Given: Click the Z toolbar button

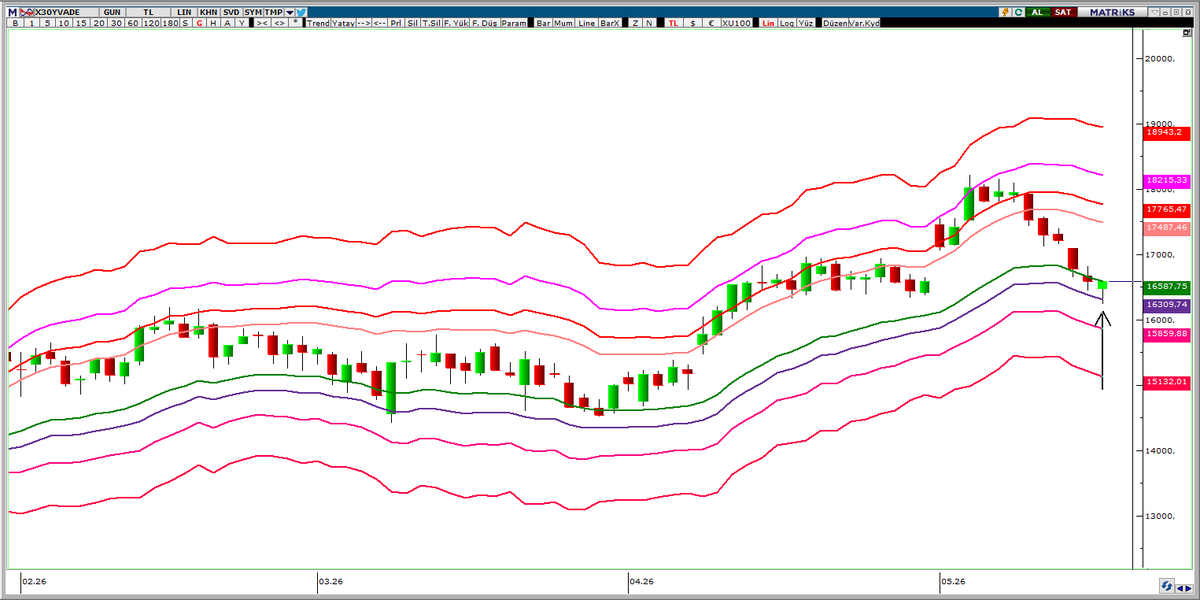Looking at the screenshot, I should point(635,23).
